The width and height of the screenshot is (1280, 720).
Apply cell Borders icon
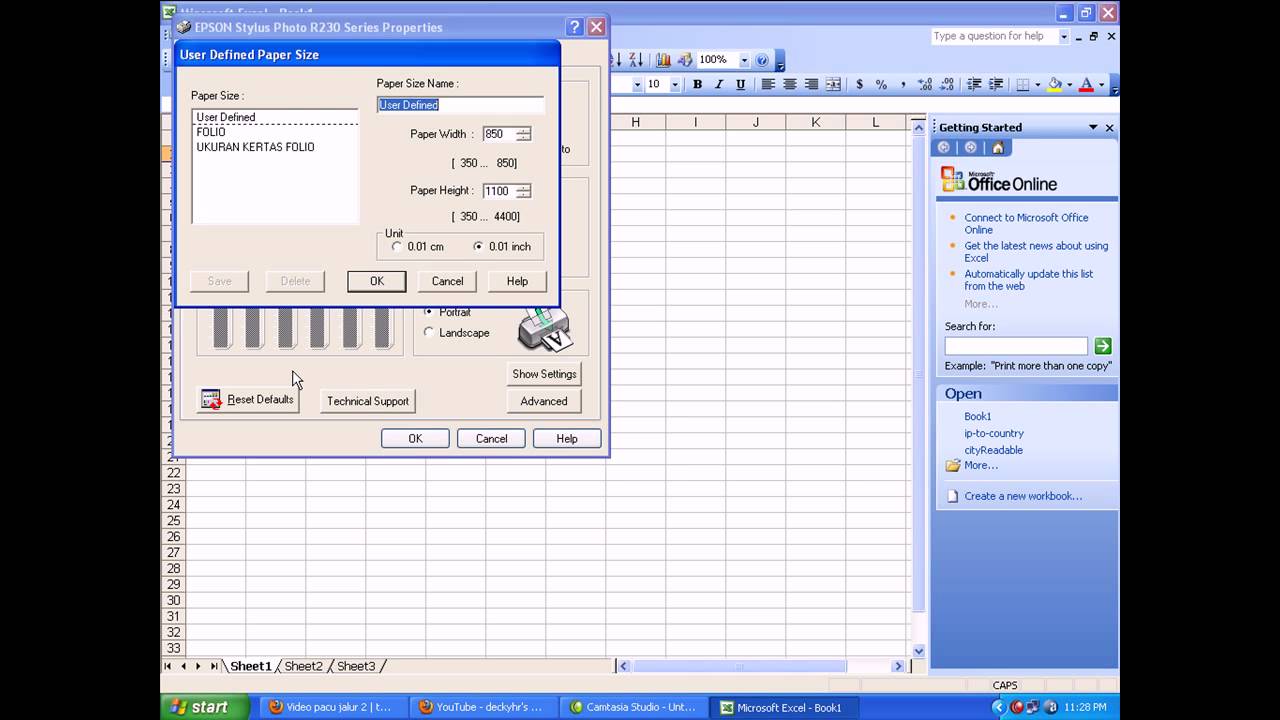point(1023,85)
